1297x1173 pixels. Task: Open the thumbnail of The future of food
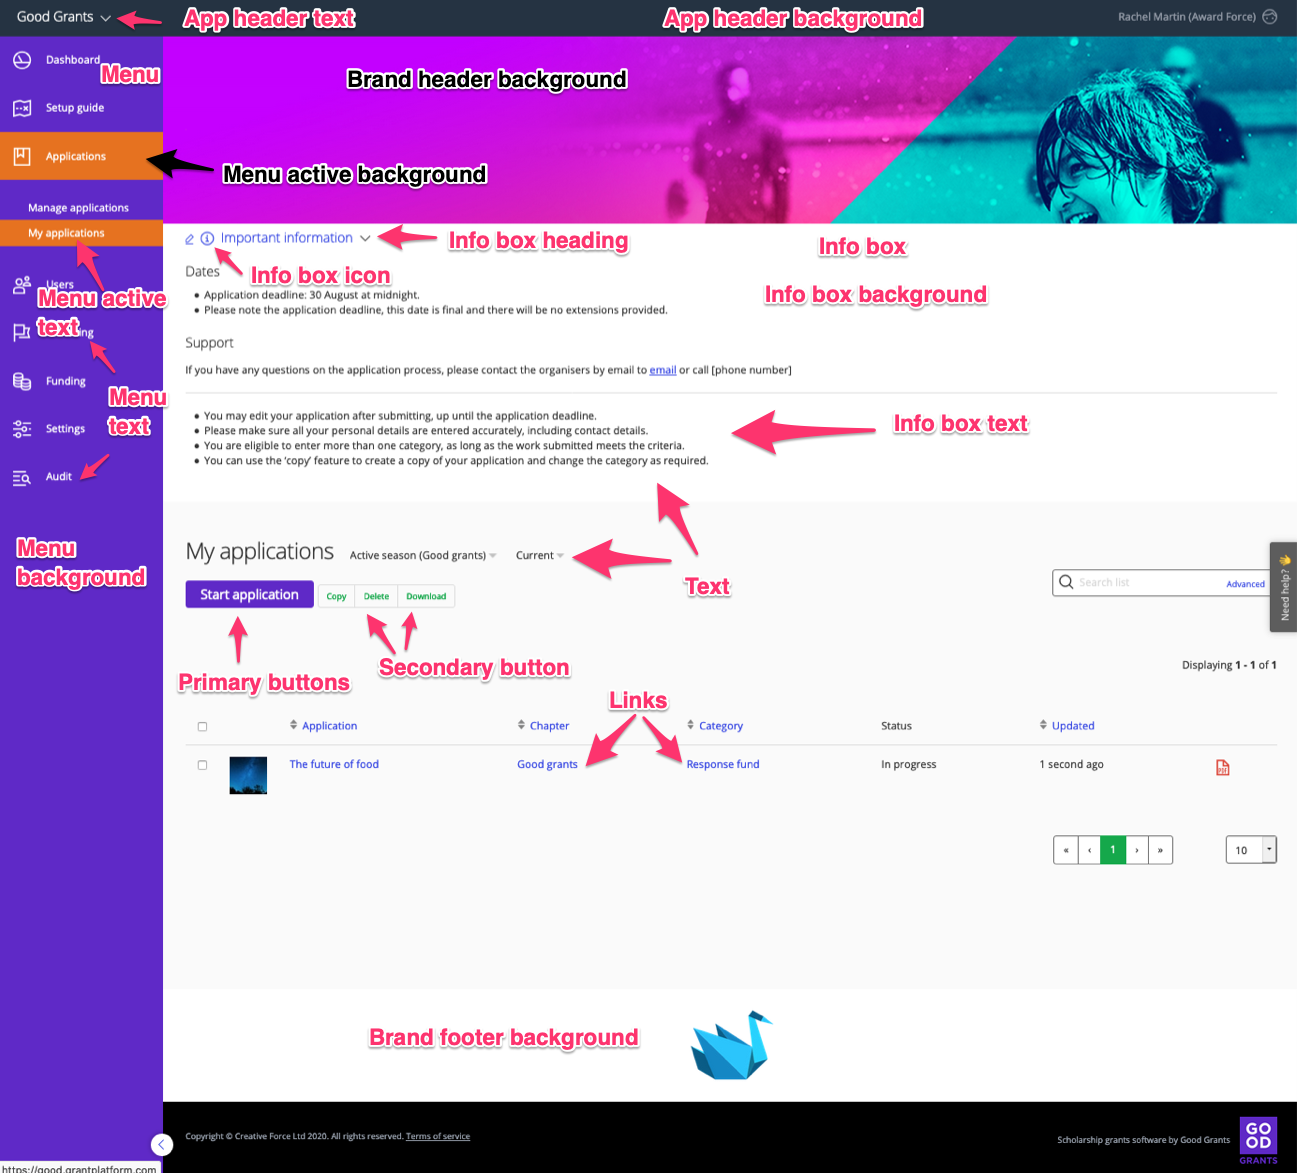(248, 775)
